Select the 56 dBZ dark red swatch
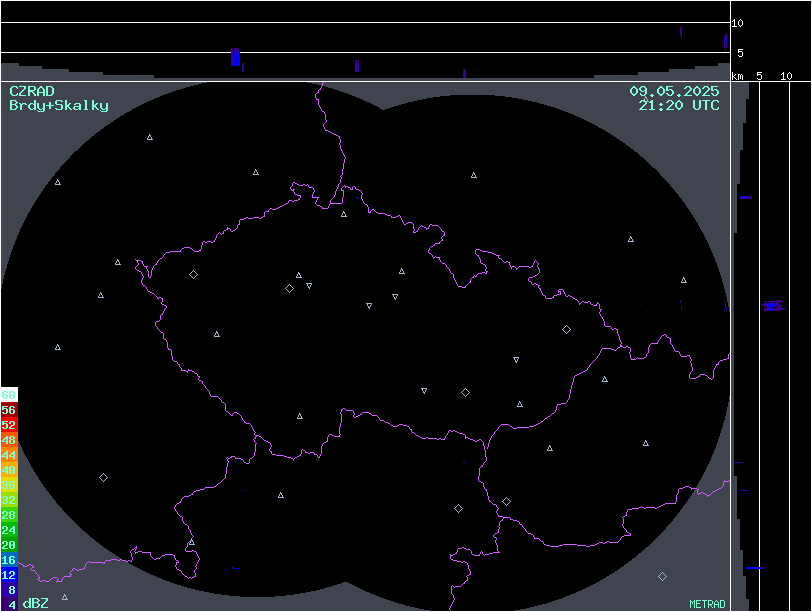 9,410
